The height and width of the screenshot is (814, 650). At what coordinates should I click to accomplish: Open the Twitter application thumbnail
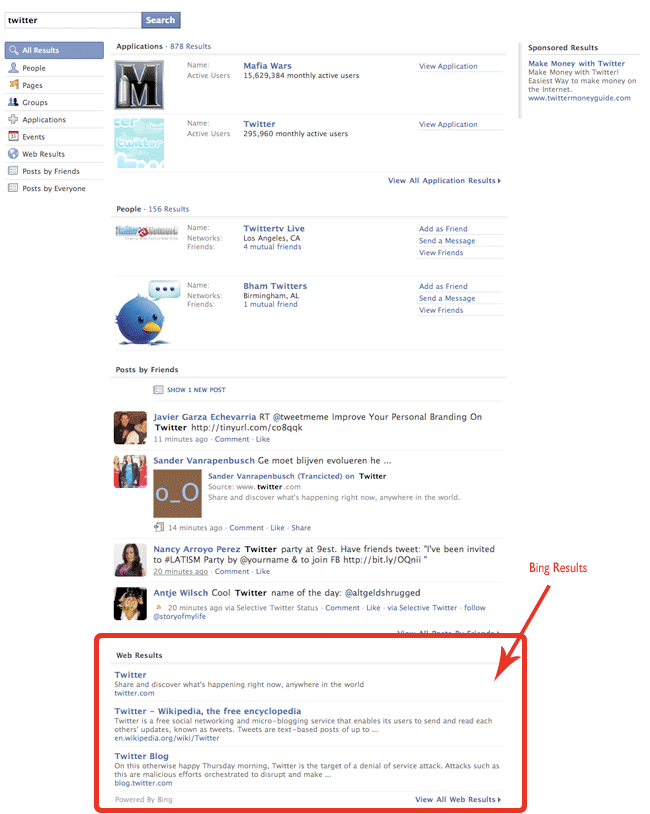(x=139, y=143)
